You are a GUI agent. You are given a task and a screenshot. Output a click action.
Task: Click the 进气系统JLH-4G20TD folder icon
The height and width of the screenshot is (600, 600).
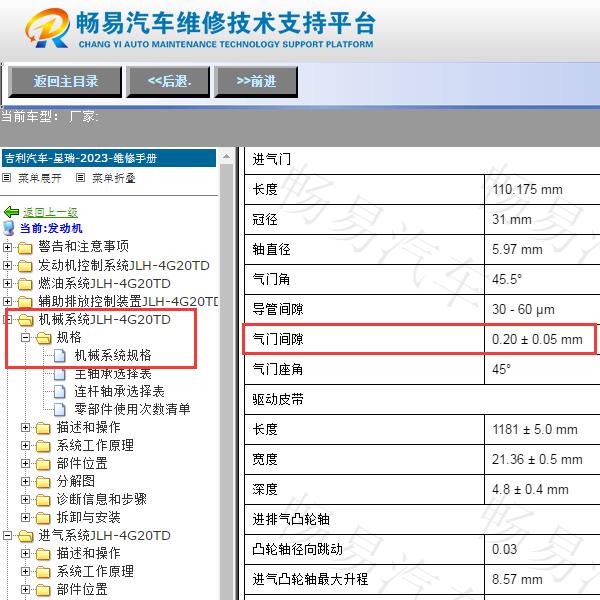tap(25, 536)
